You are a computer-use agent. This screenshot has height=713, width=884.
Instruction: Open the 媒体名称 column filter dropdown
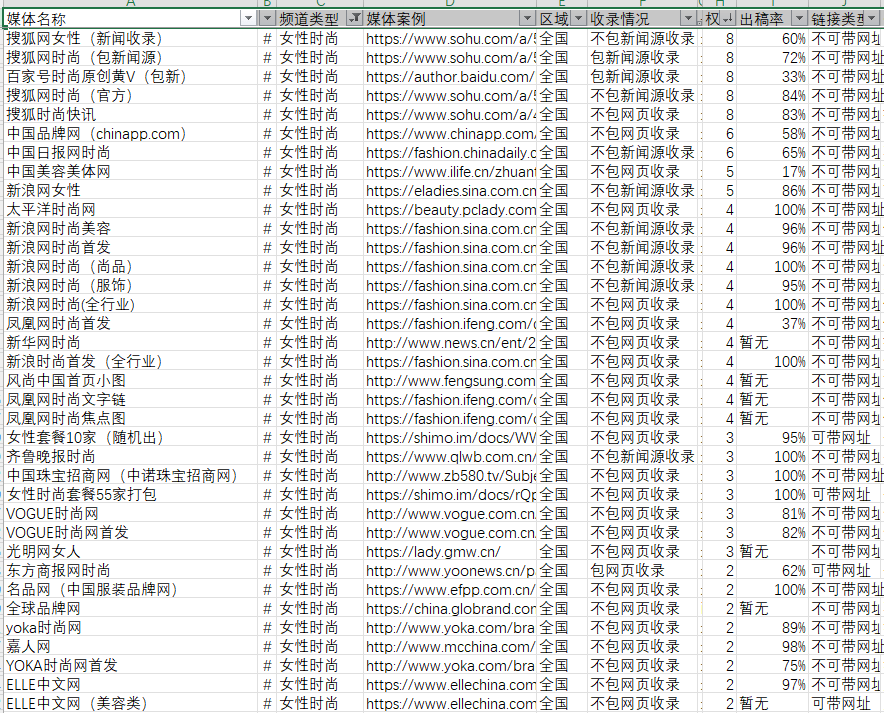pos(248,19)
